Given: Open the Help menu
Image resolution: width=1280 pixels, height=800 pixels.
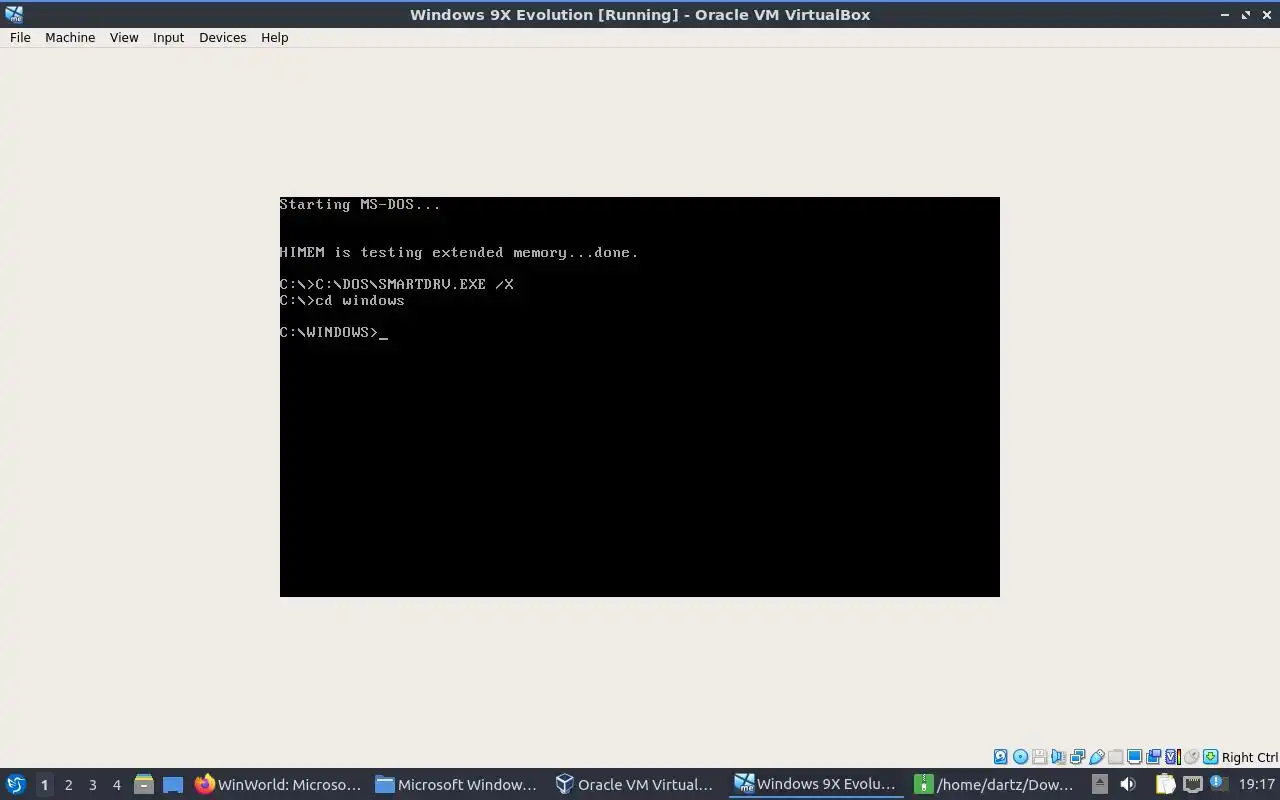Looking at the screenshot, I should (274, 37).
